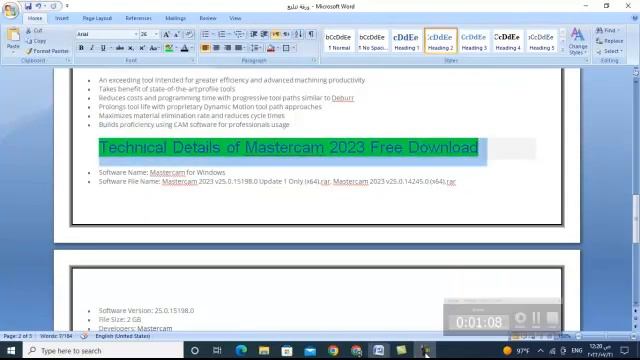The width and height of the screenshot is (640, 360).
Task: Apply the Normal style
Action: tap(339, 41)
